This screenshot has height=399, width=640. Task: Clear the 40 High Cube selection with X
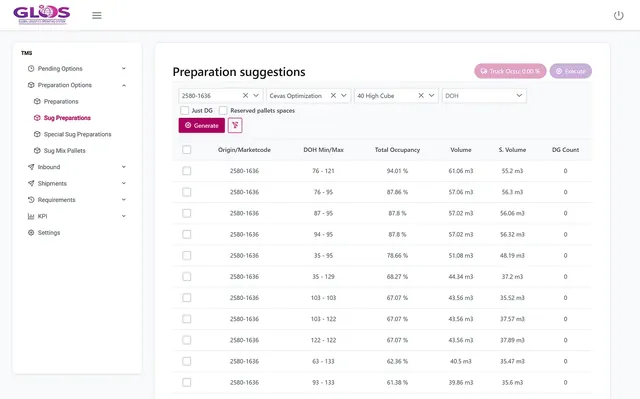(x=421, y=95)
